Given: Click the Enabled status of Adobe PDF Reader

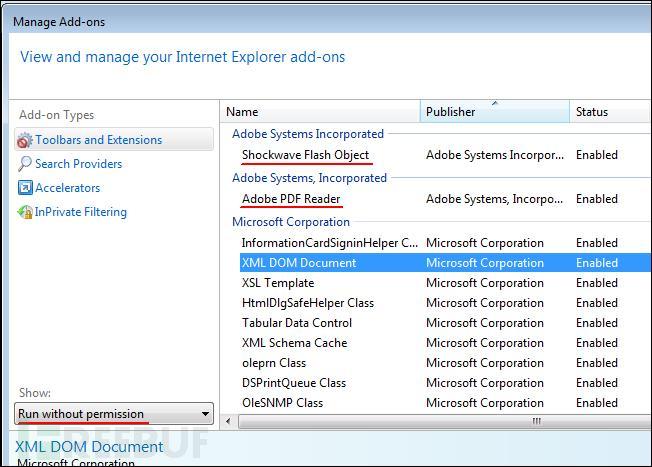Looking at the screenshot, I should click(x=597, y=199).
